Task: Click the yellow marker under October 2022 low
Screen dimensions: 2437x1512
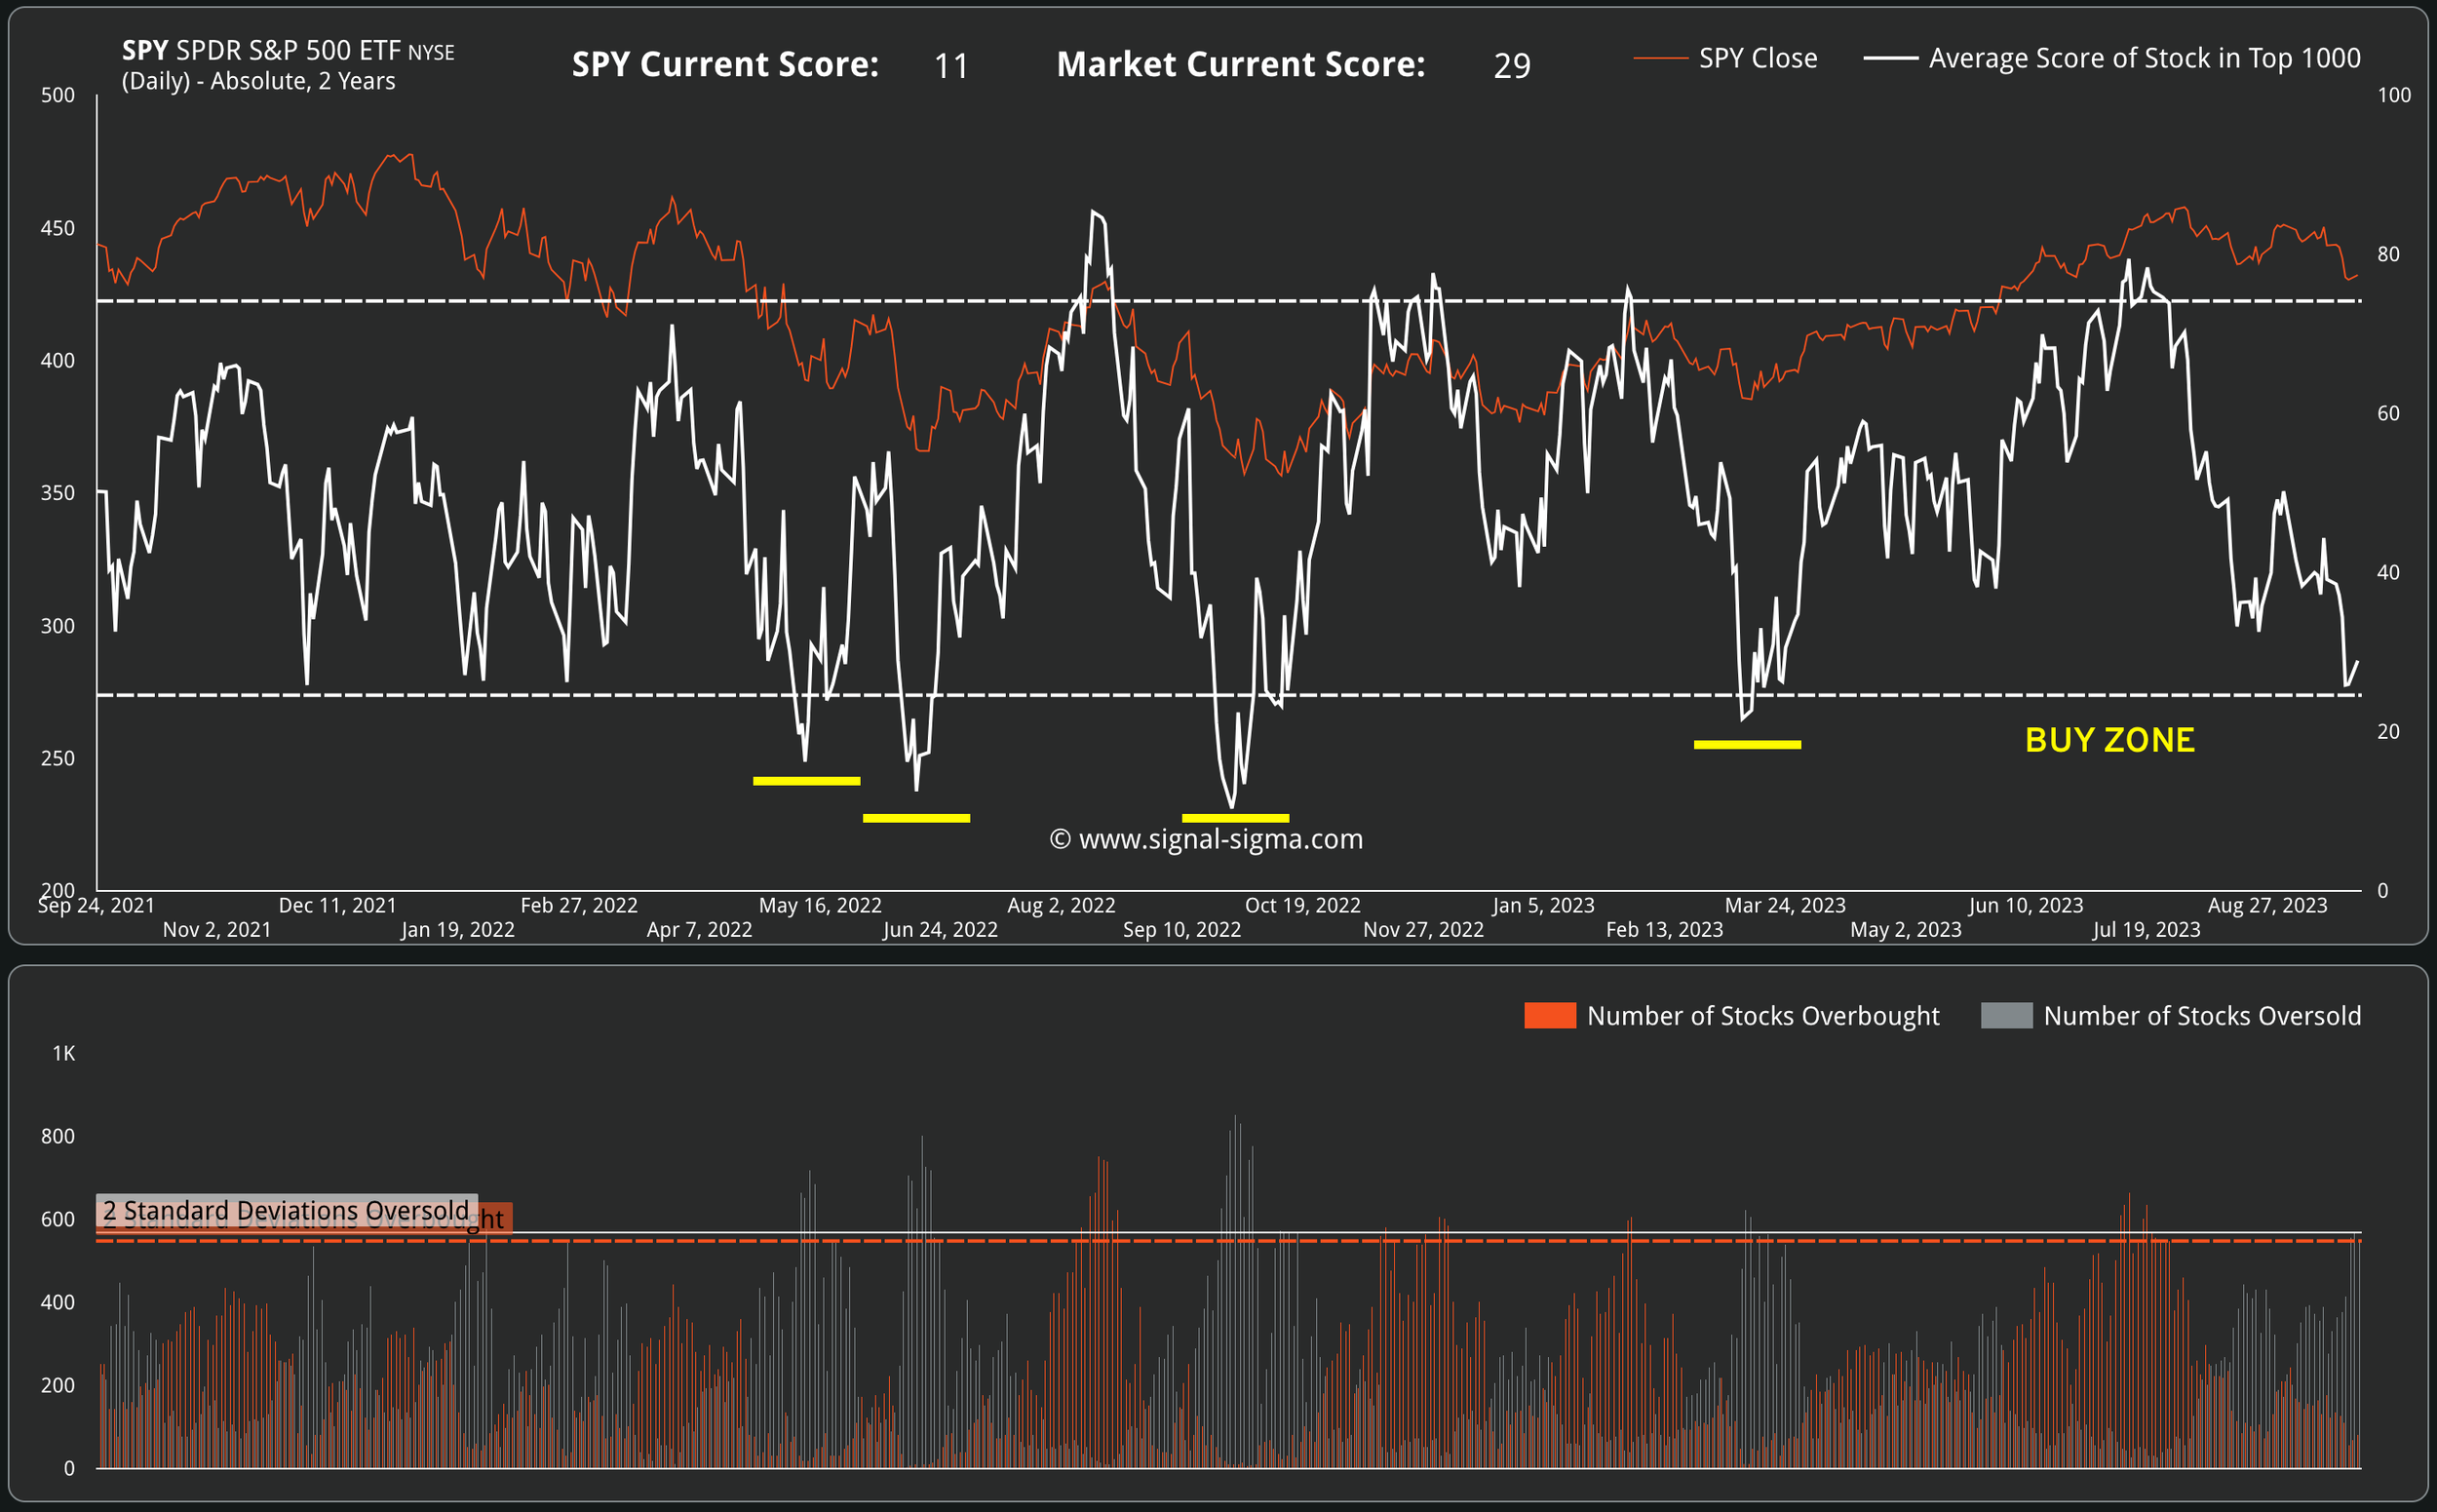Action: pos(1235,818)
